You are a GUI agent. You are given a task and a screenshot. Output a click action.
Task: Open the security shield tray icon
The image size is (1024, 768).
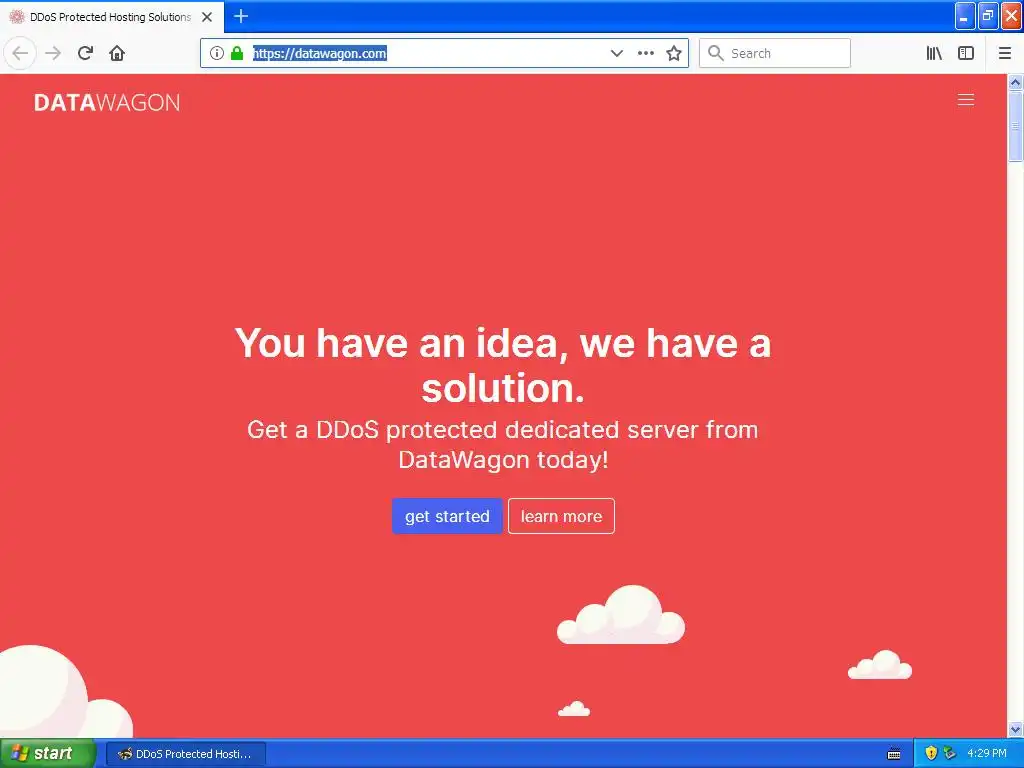click(931, 753)
